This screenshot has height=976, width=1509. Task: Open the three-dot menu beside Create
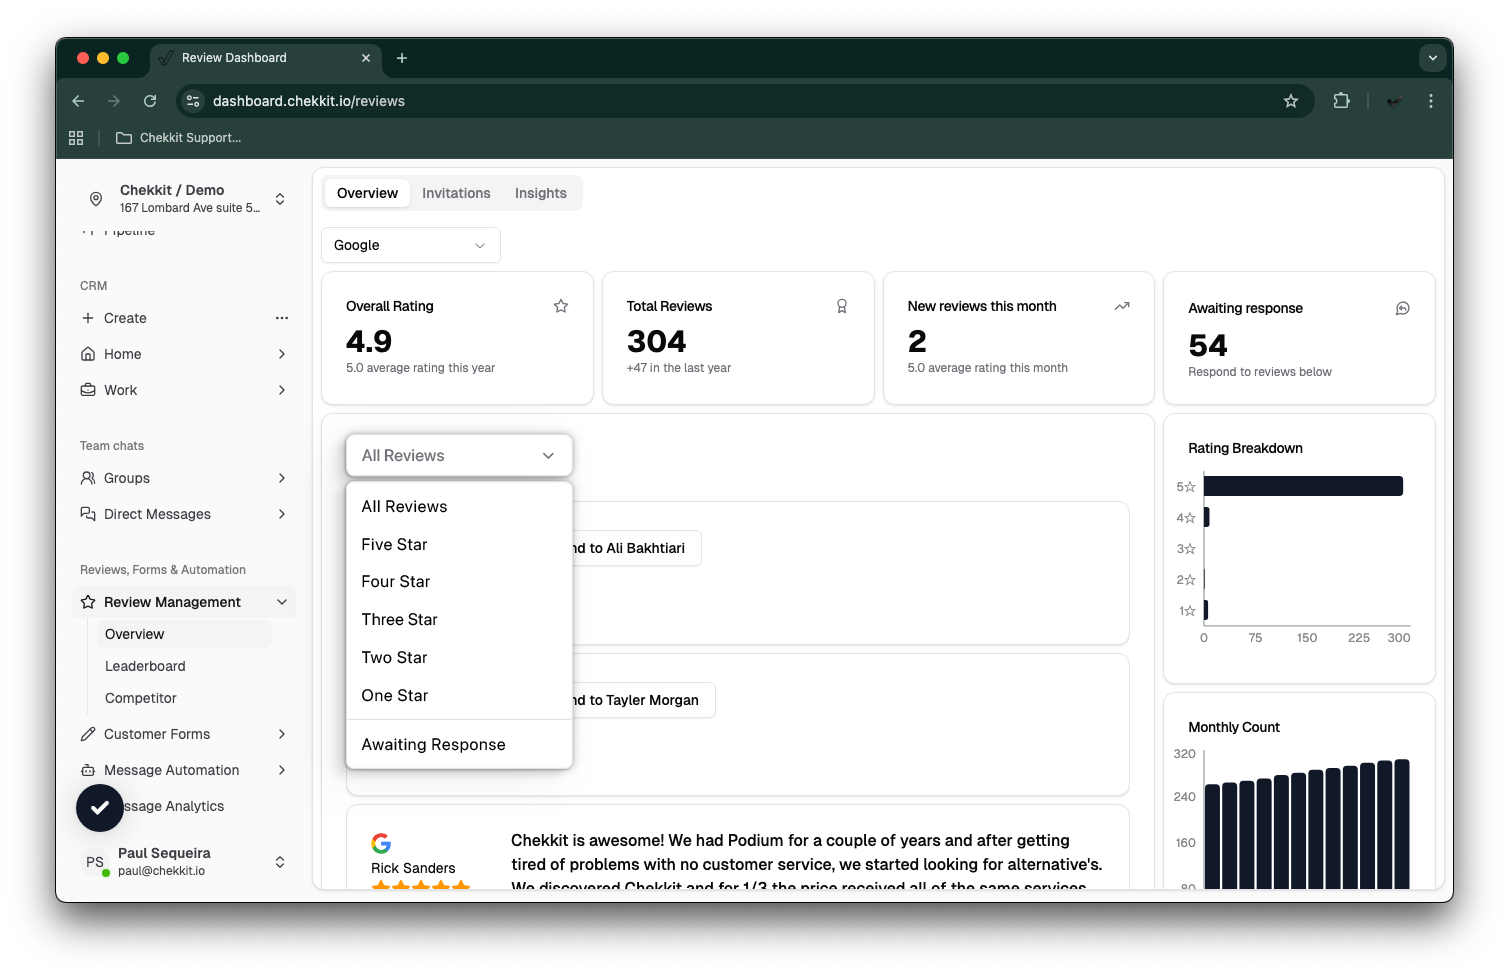point(282,318)
